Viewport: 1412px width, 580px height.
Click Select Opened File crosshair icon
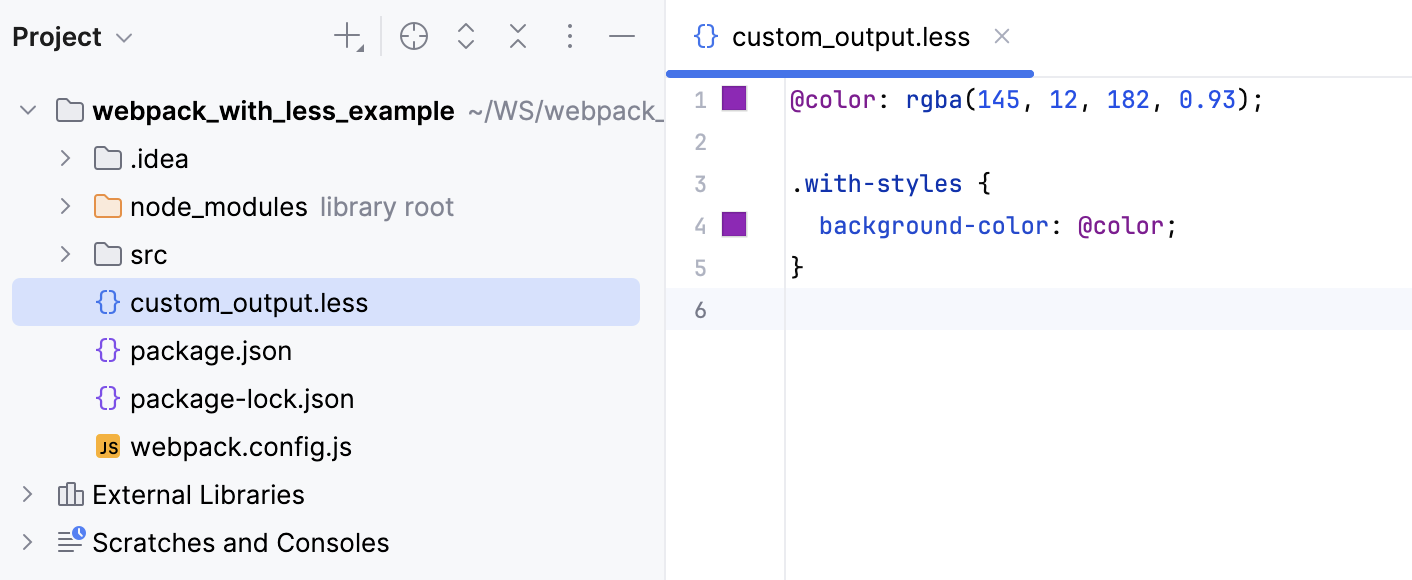click(x=413, y=38)
